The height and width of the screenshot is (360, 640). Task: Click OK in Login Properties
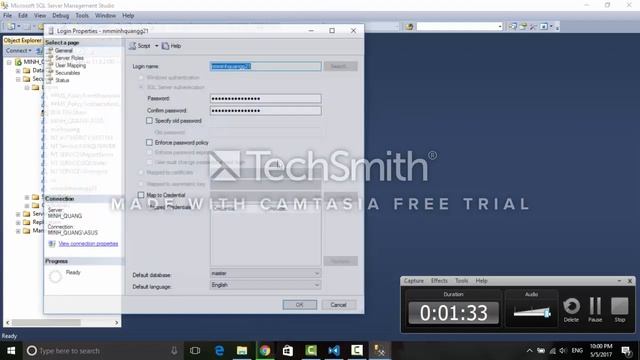click(300, 305)
